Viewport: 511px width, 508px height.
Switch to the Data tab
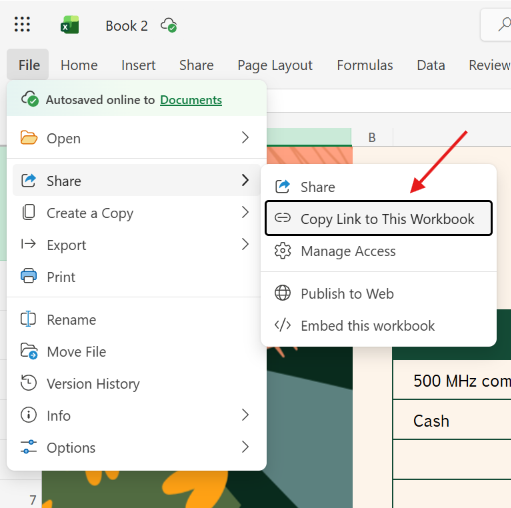[x=431, y=65]
